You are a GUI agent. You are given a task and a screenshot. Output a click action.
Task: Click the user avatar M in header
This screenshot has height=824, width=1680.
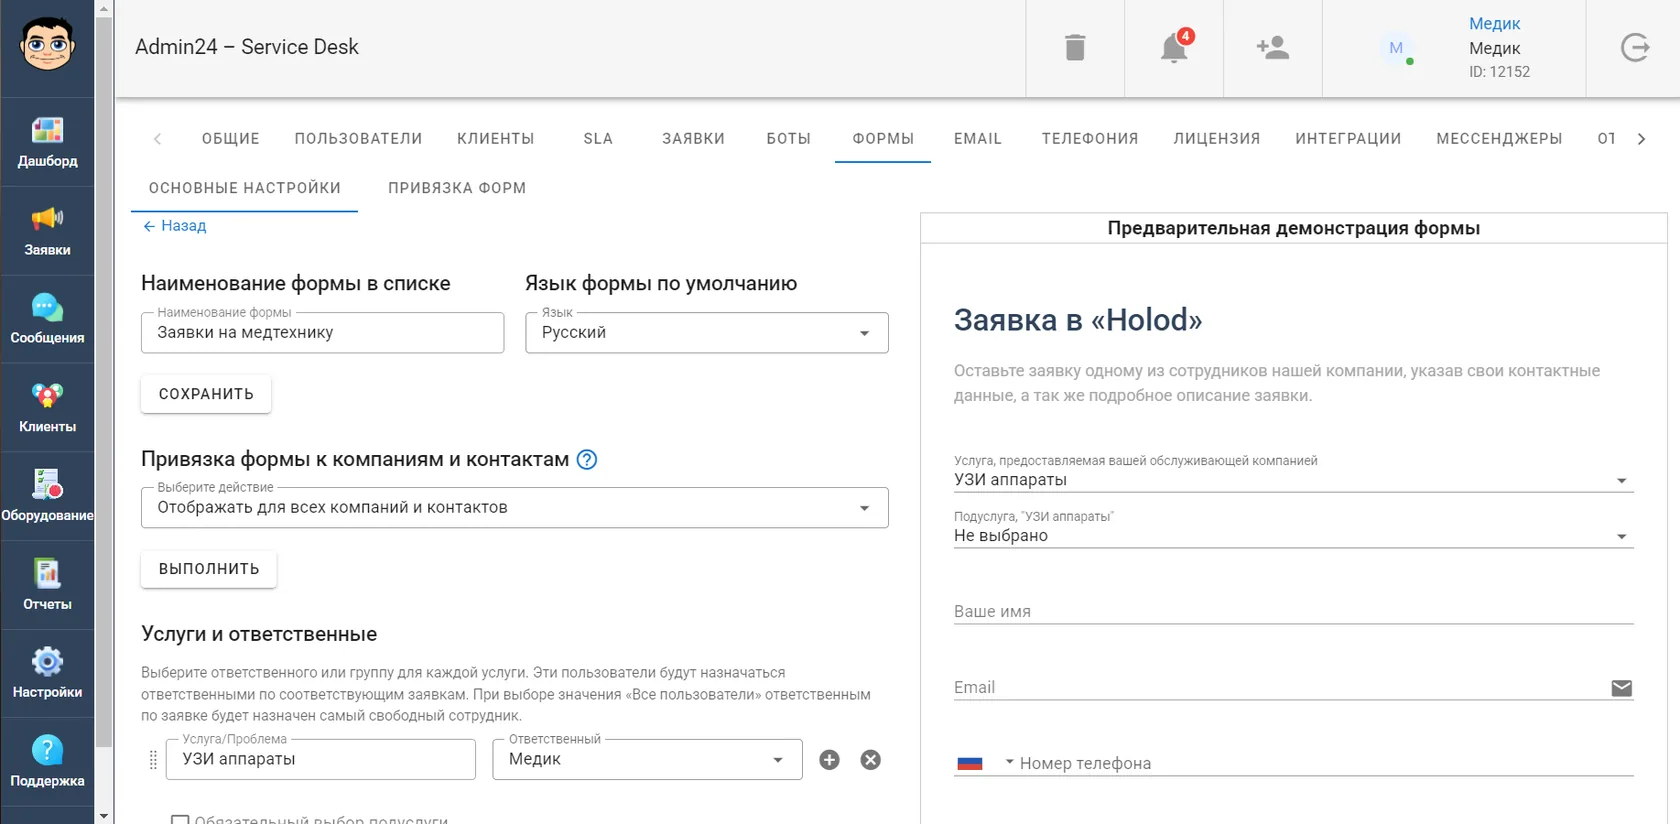(1396, 48)
